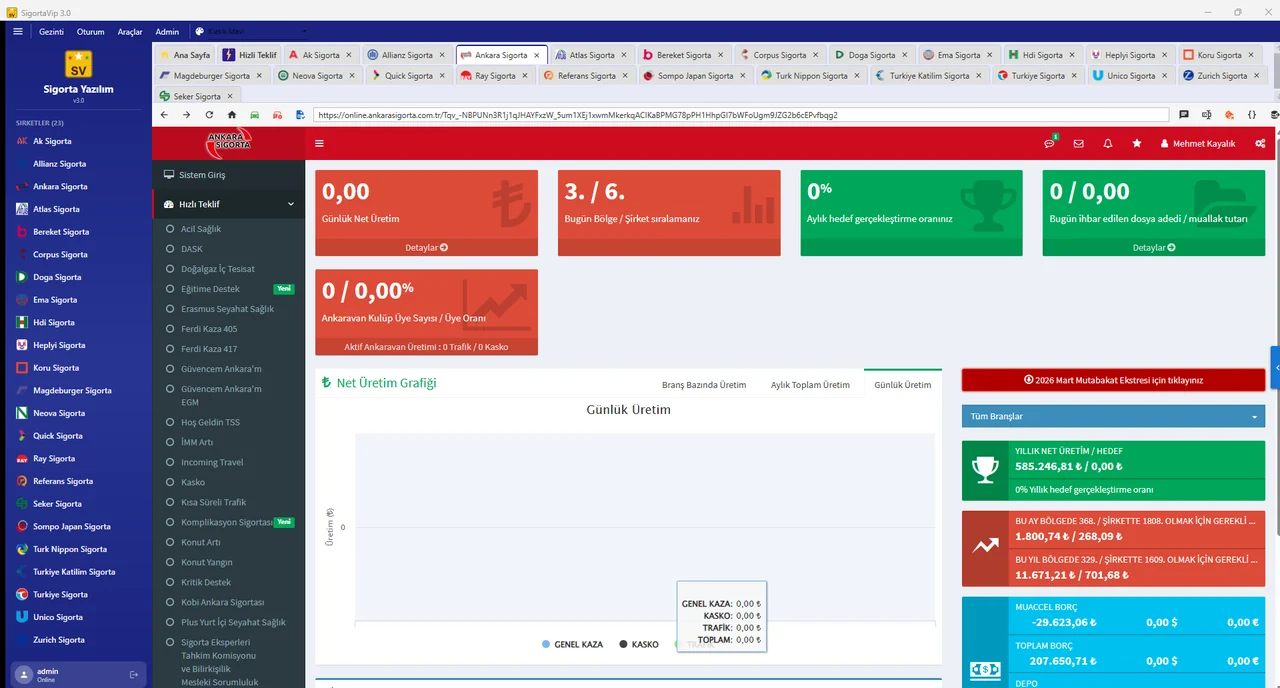Click the green car quote icon in browser toolbar
Viewport: 1280px width, 688px height.
[x=254, y=116]
